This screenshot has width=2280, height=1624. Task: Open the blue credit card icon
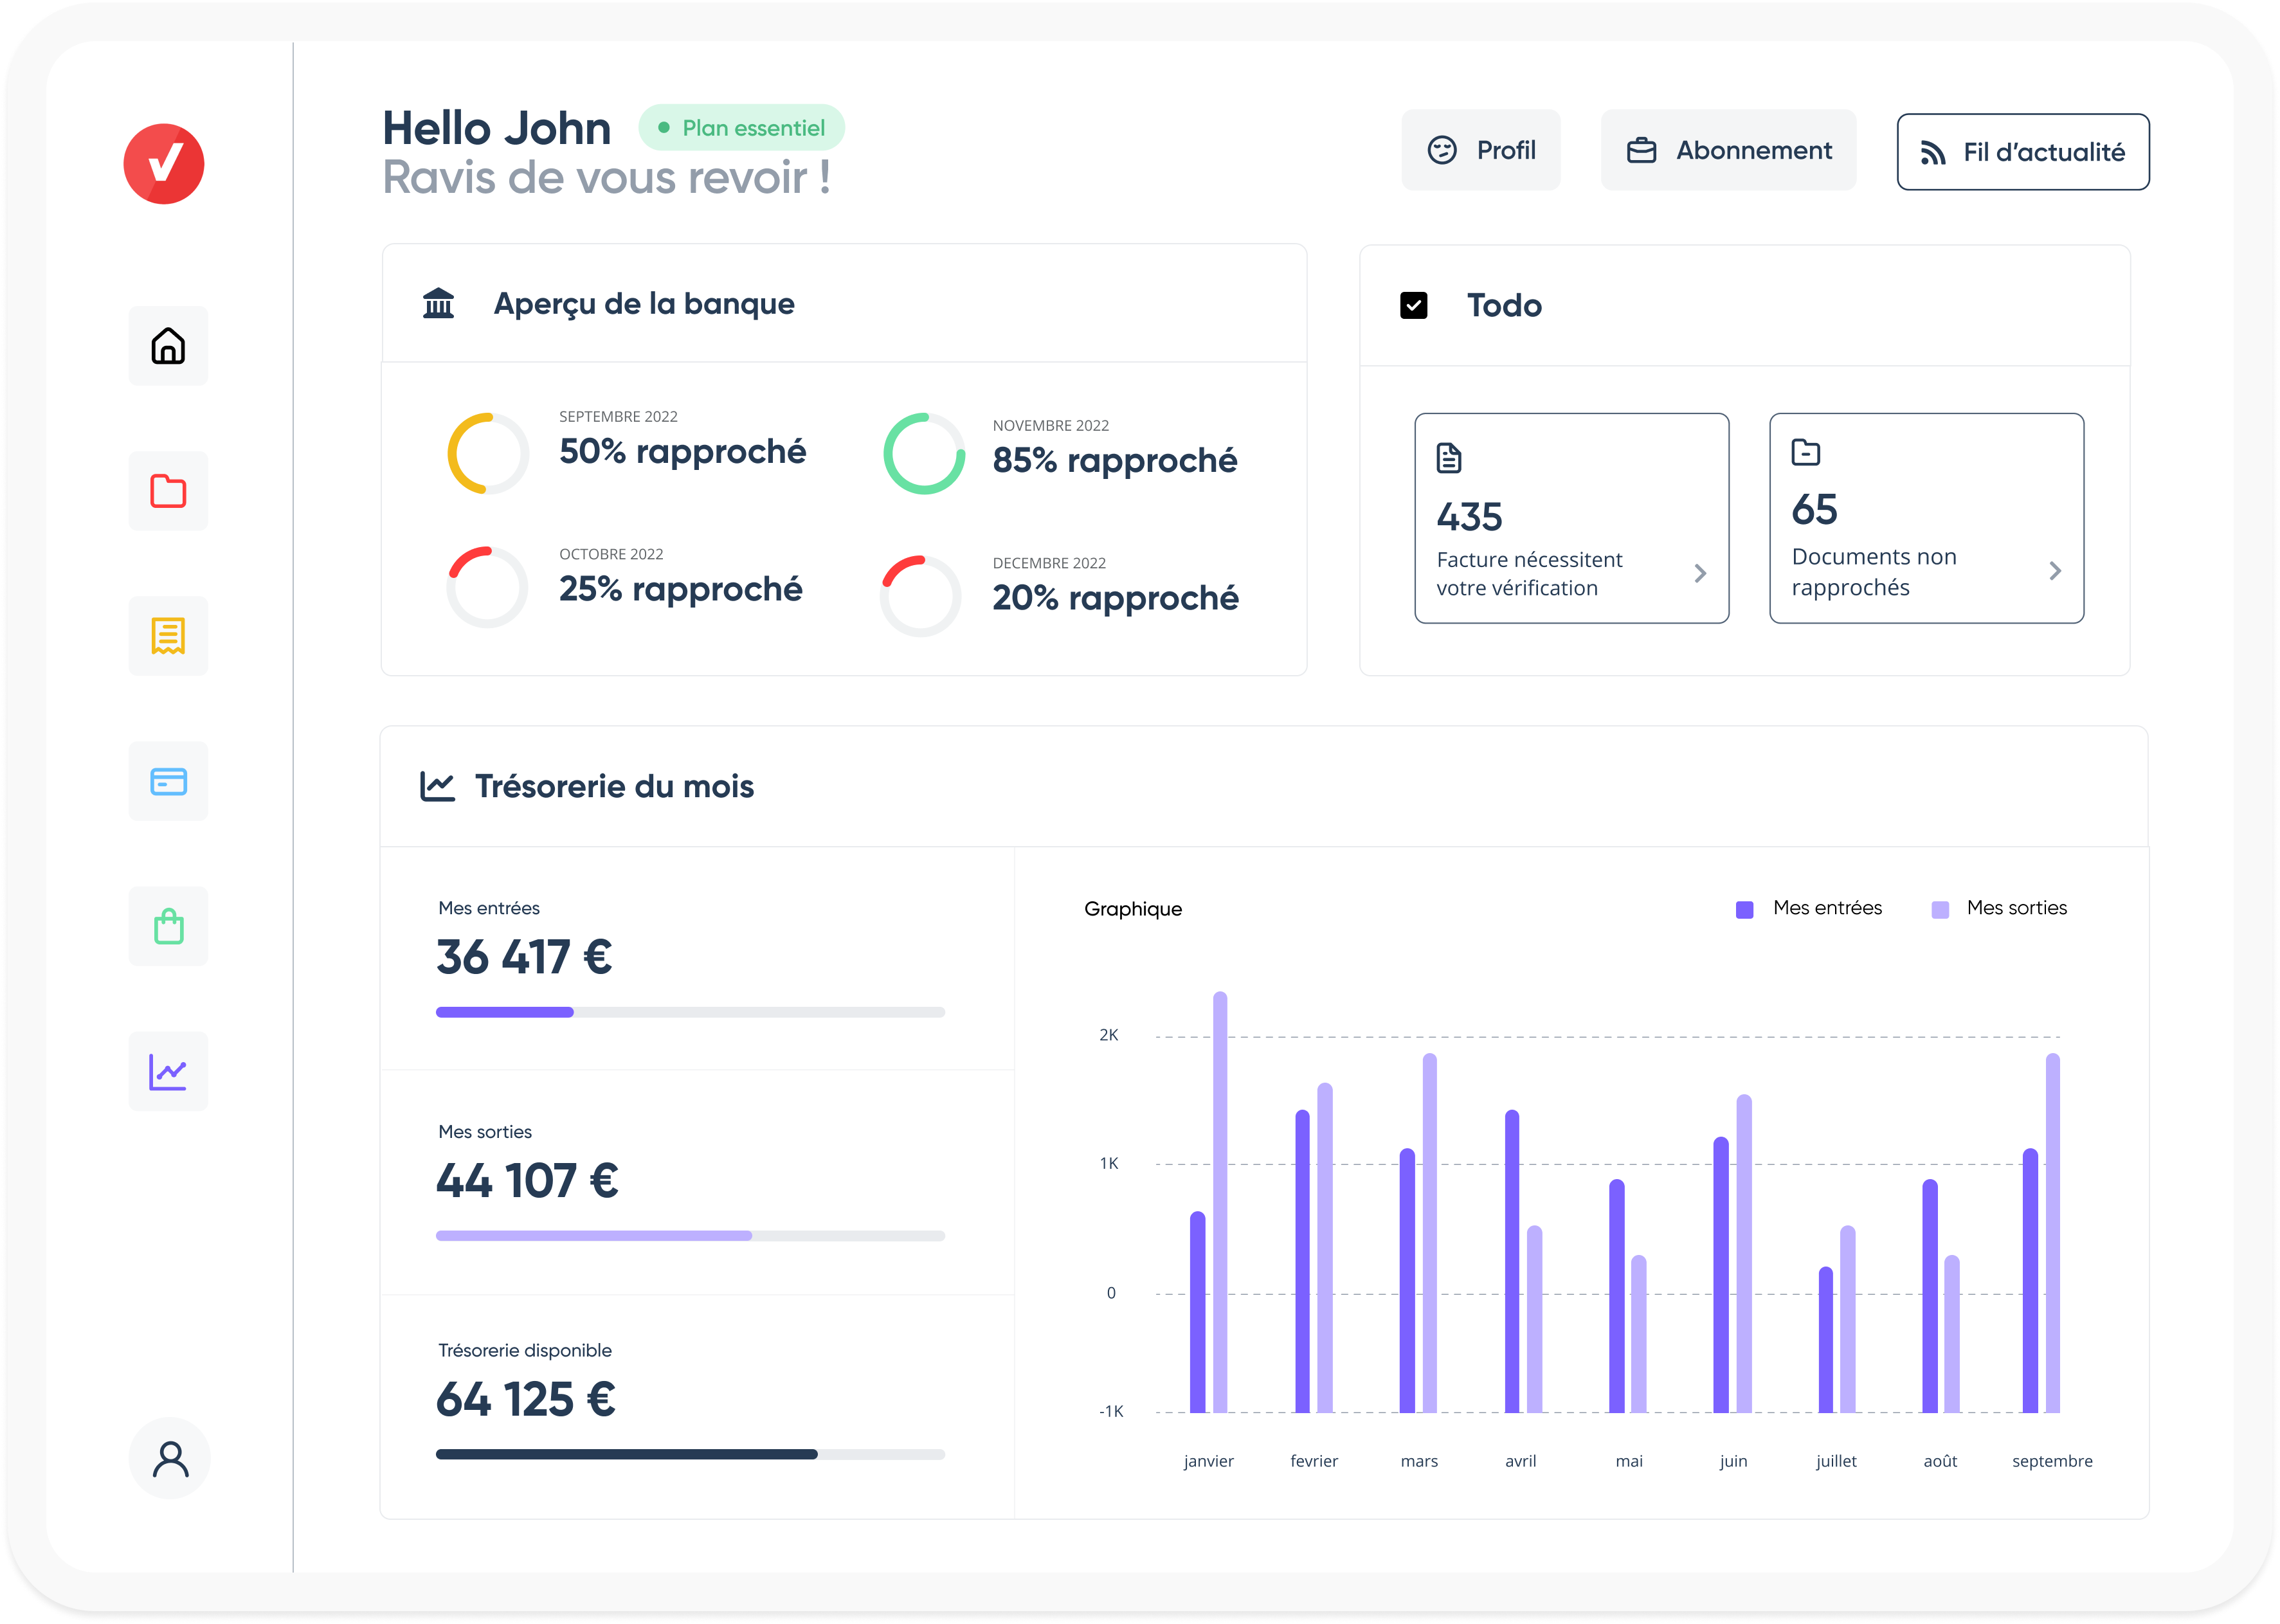point(168,781)
